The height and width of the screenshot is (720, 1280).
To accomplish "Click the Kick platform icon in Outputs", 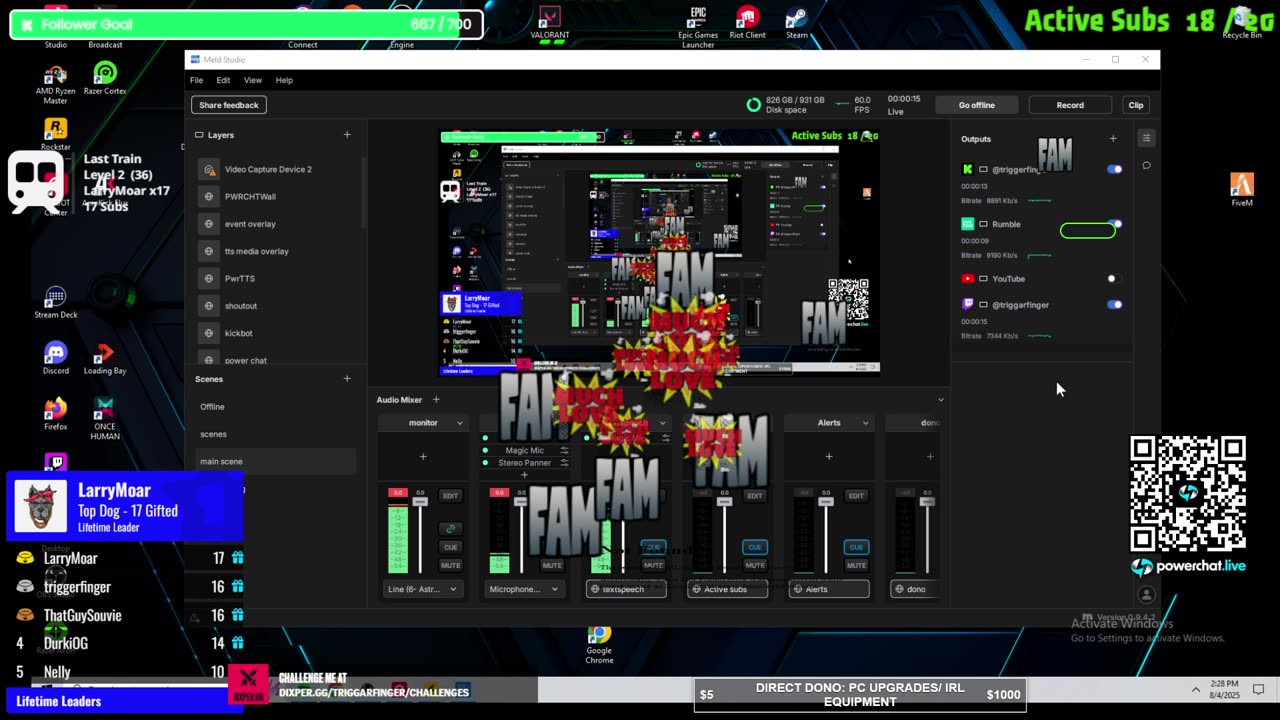I will click(x=967, y=170).
